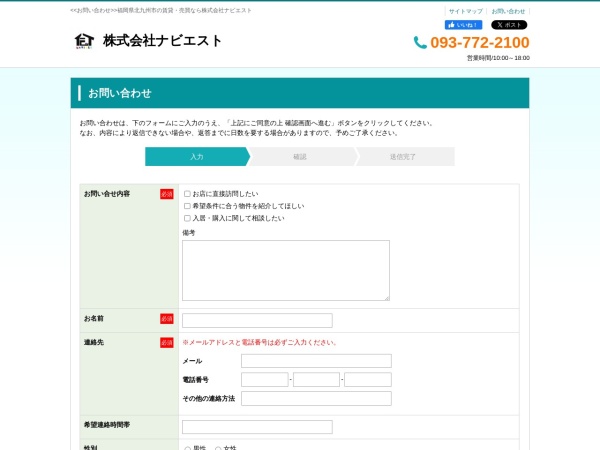Viewport: 600px width, 450px height.
Task: Check お店に直接訪問したい checkbox
Action: pos(187,194)
